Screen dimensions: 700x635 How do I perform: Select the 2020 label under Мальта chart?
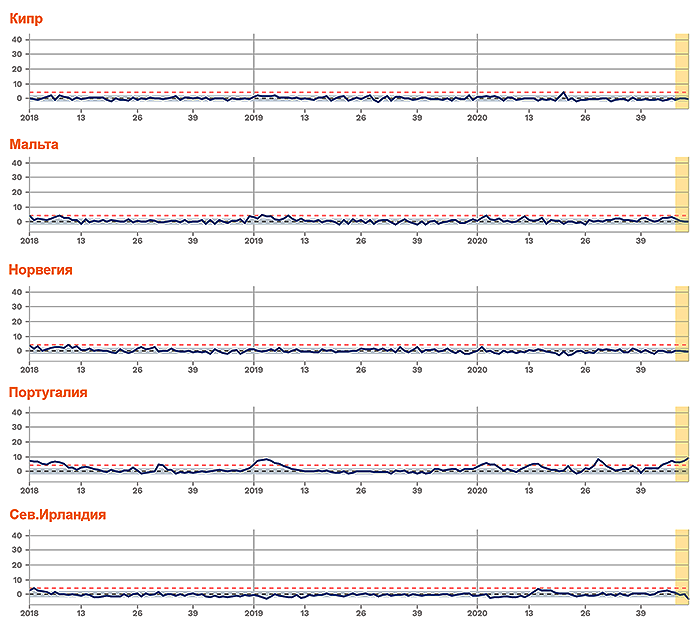[x=477, y=241]
